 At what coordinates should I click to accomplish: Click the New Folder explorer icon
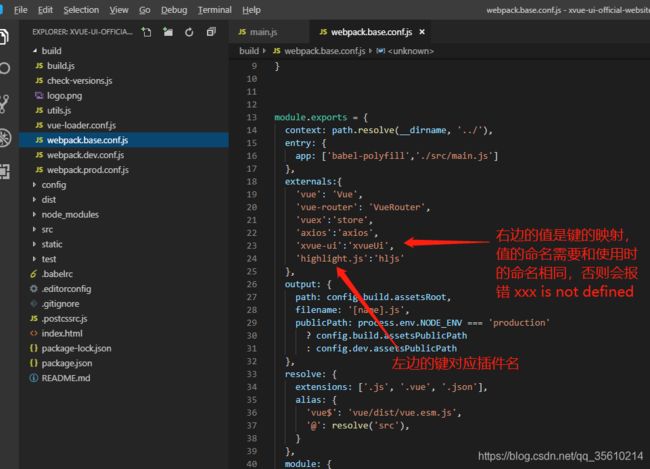[x=168, y=32]
